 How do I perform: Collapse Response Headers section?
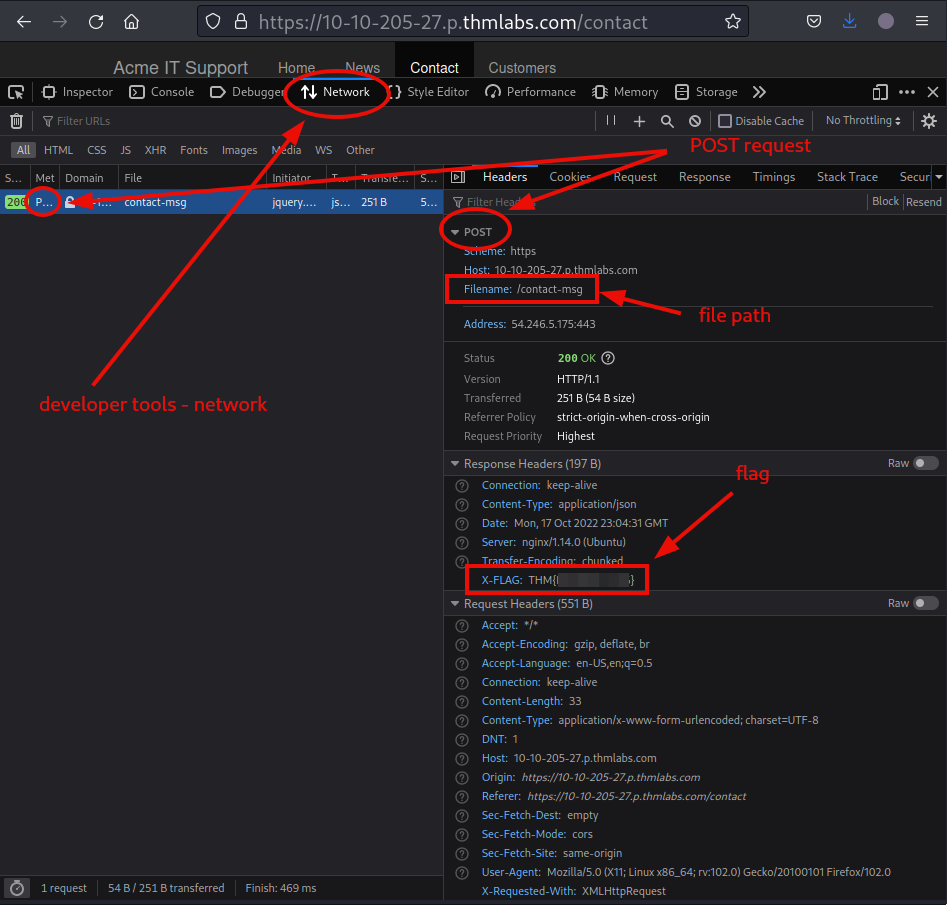click(x=455, y=464)
